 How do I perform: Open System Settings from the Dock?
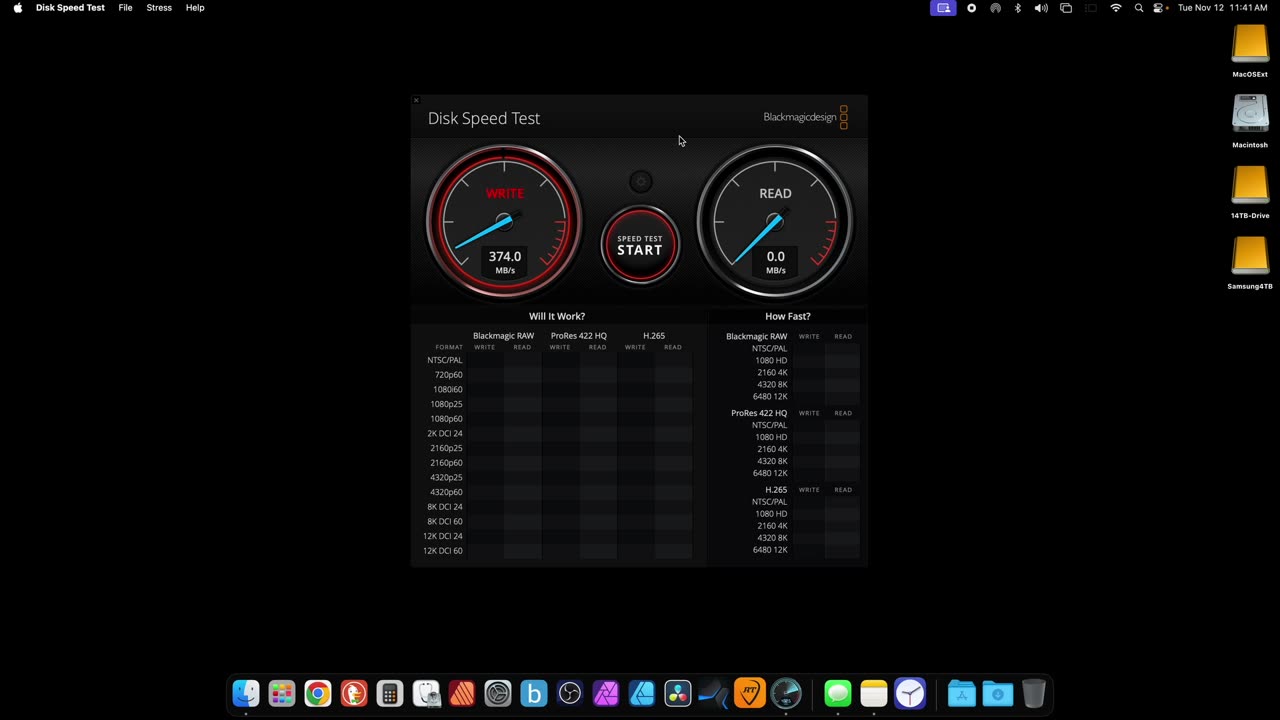pos(498,693)
